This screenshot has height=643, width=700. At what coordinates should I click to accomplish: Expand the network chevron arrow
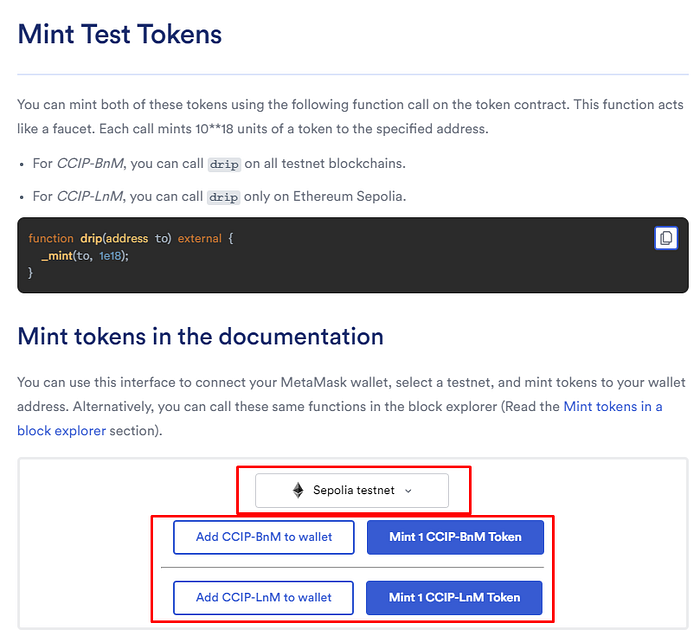pos(408,491)
